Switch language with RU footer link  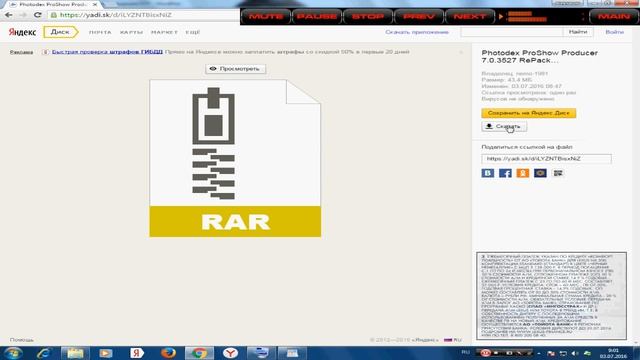click(x=453, y=340)
